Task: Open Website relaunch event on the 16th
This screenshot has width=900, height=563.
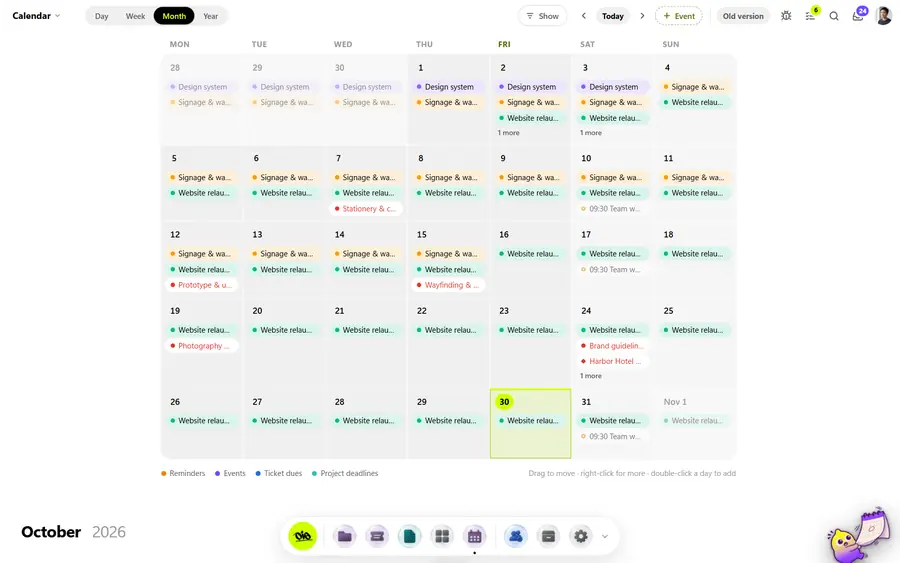Action: [x=531, y=254]
